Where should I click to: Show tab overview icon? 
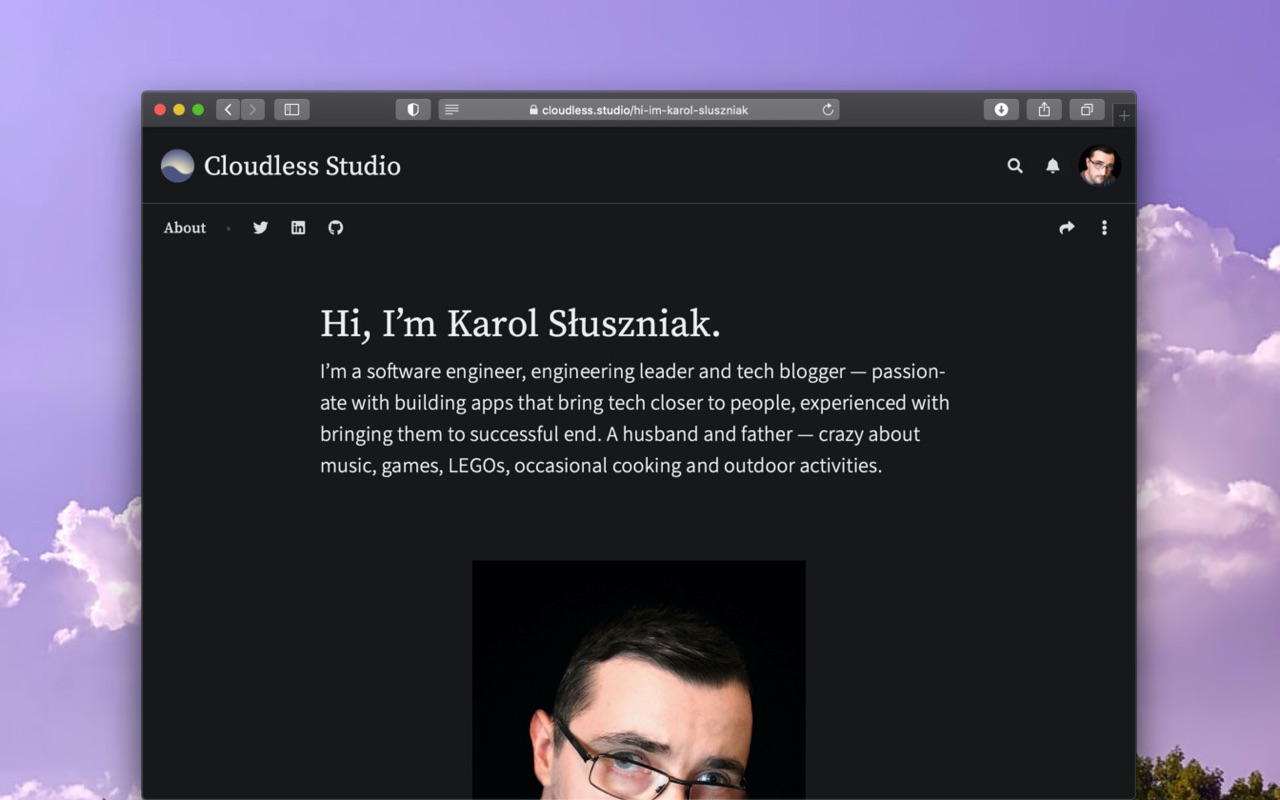(1087, 110)
